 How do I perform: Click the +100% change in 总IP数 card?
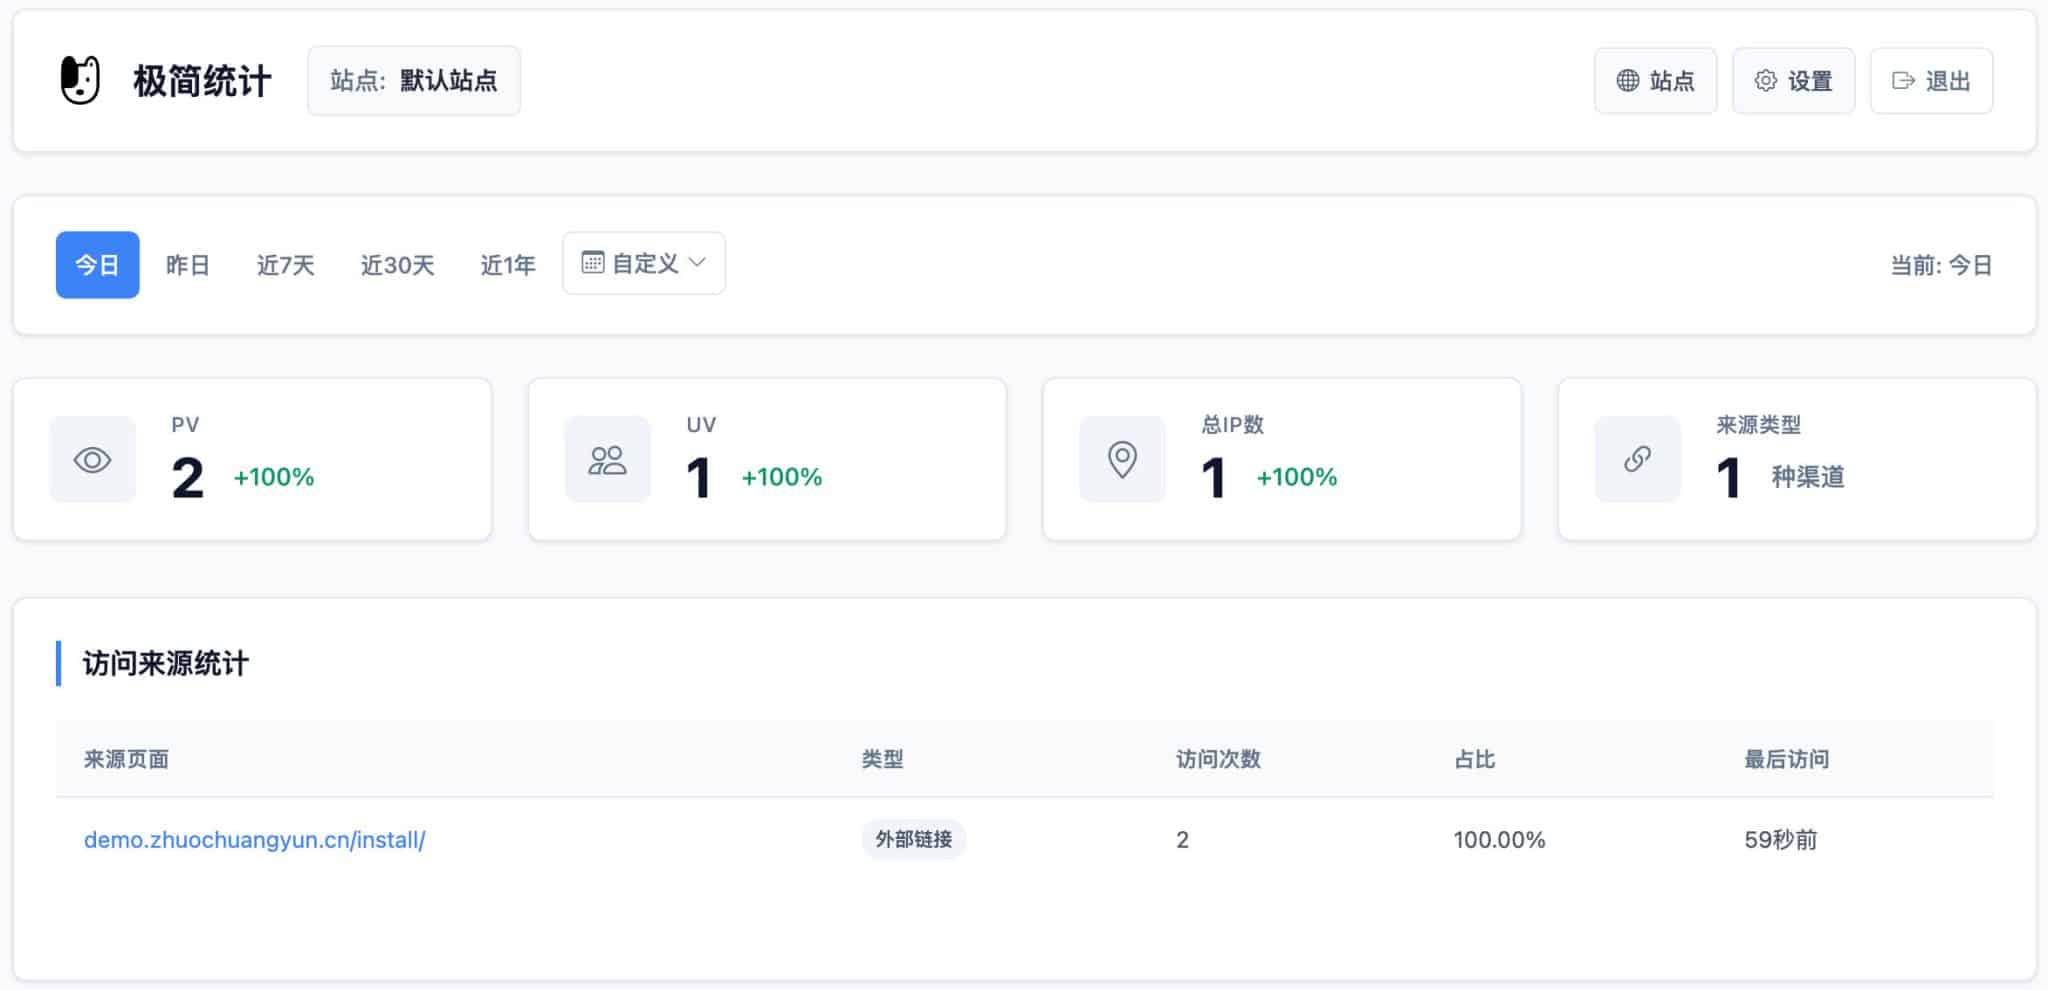[1296, 477]
